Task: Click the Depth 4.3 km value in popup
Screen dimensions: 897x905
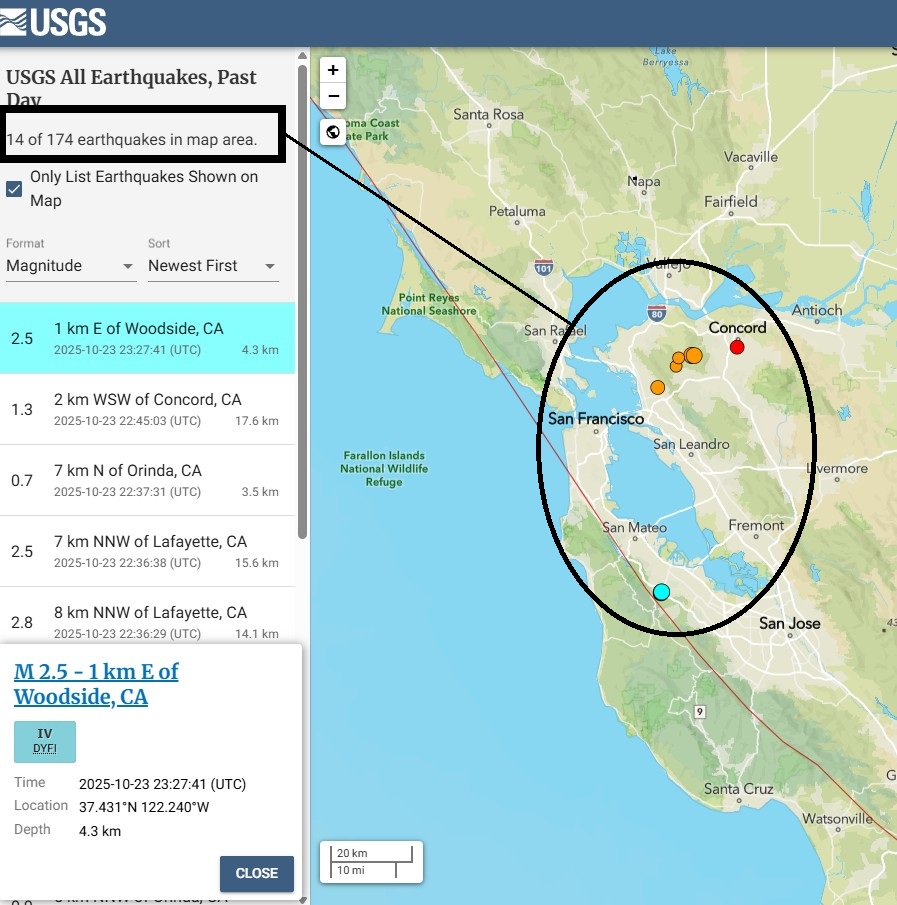Action: (x=100, y=831)
